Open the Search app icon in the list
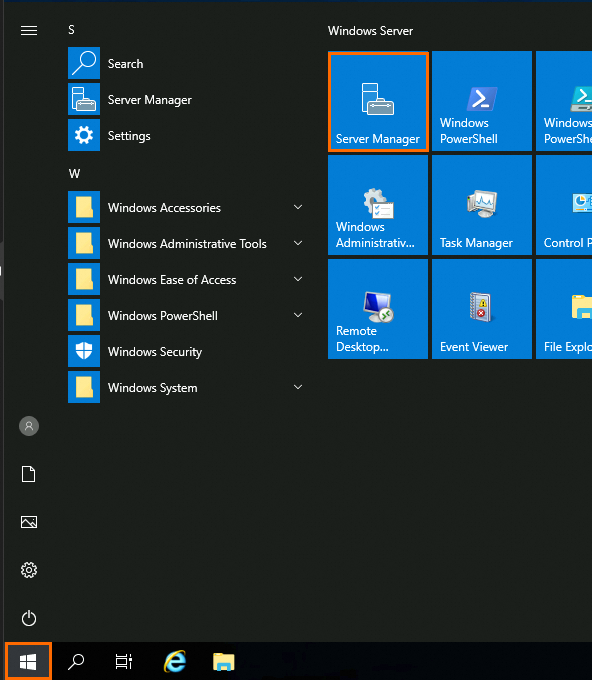This screenshot has width=592, height=680. [84, 63]
